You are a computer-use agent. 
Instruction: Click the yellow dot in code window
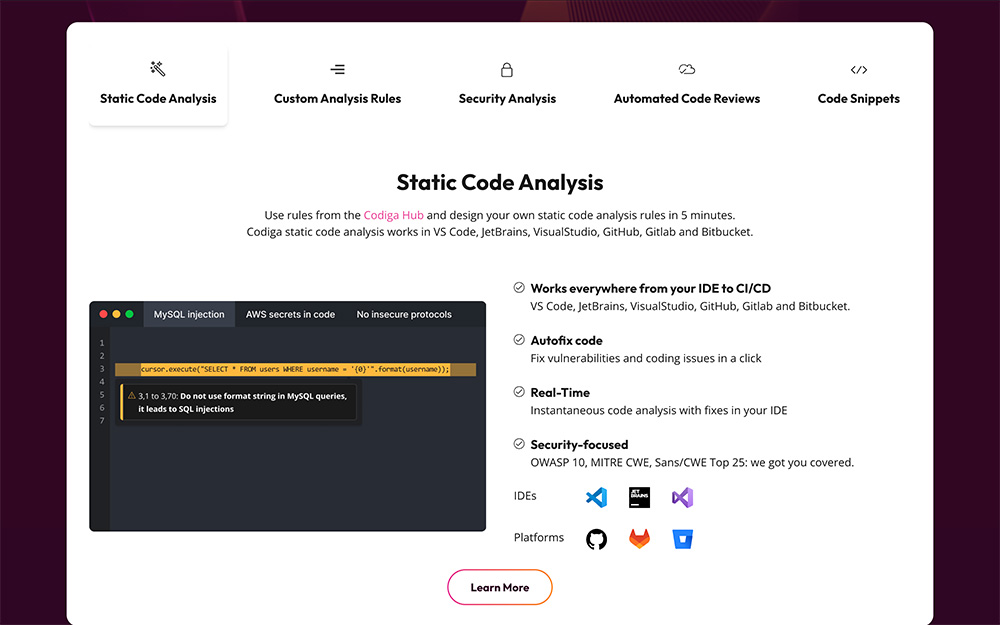(116, 314)
